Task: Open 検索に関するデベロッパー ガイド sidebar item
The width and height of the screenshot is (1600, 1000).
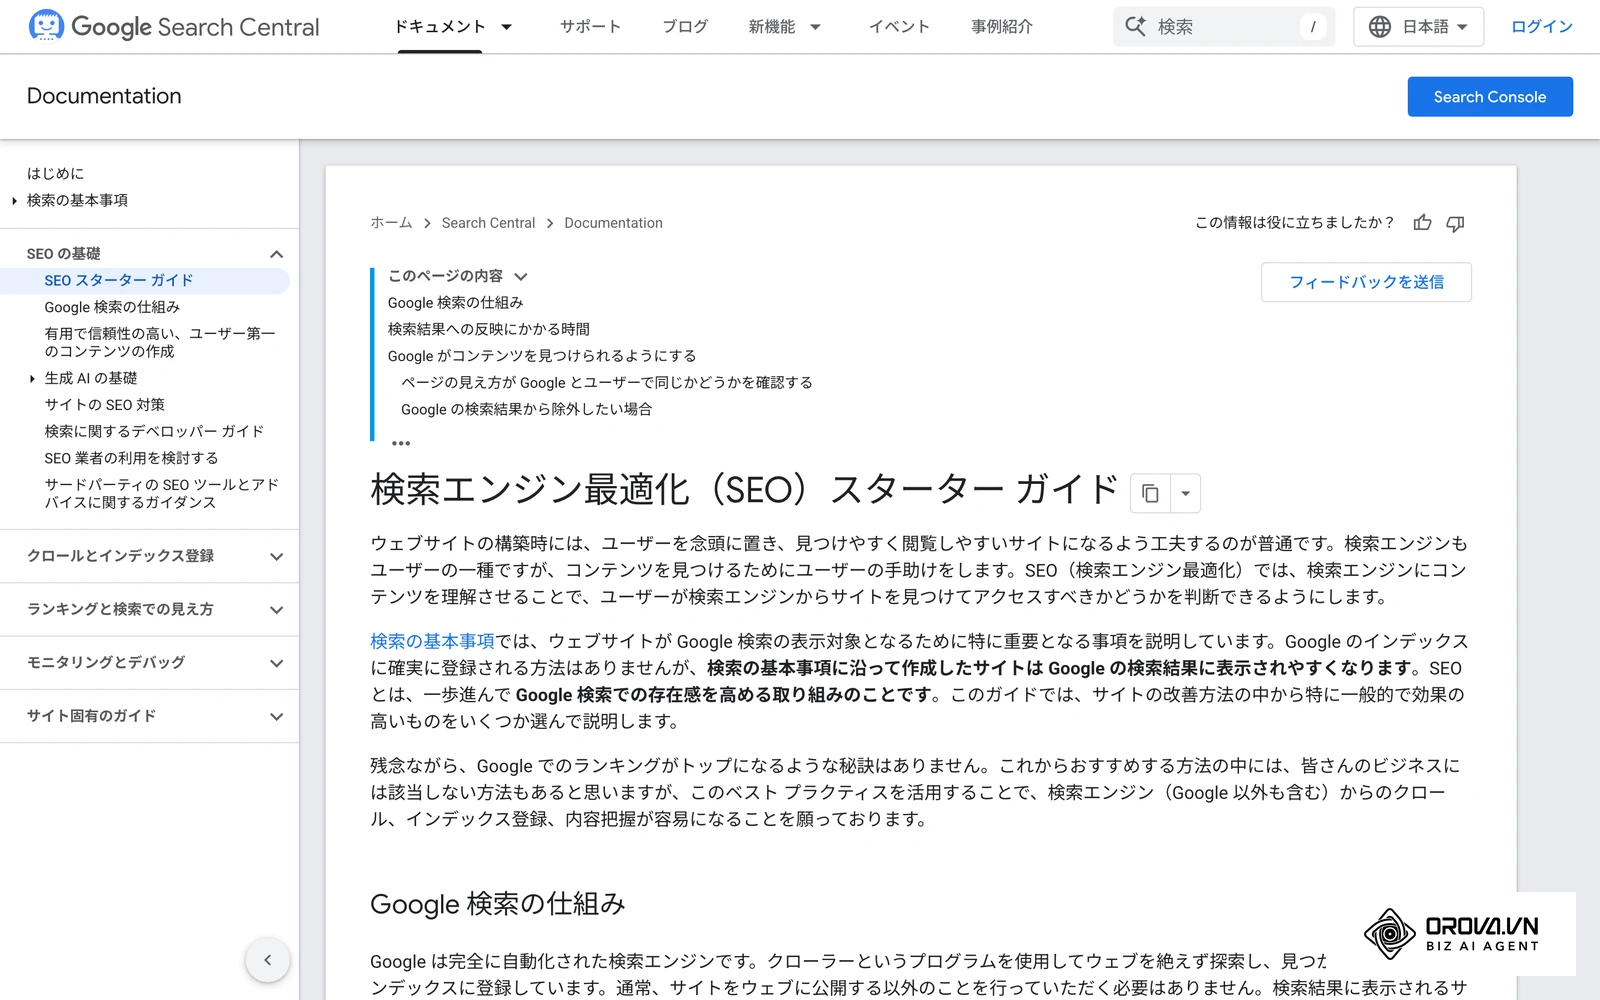Action: point(154,432)
